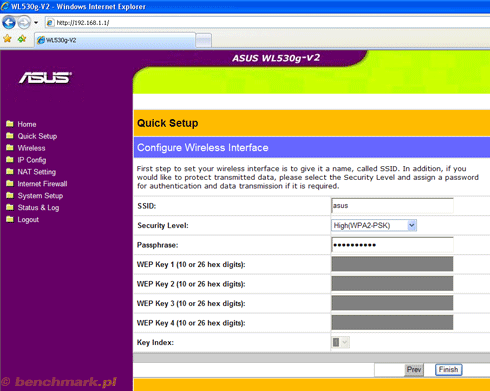This screenshot has width=490, height=391.
Task: Open the recent pages dropdown arrow
Action: tap(36, 23)
